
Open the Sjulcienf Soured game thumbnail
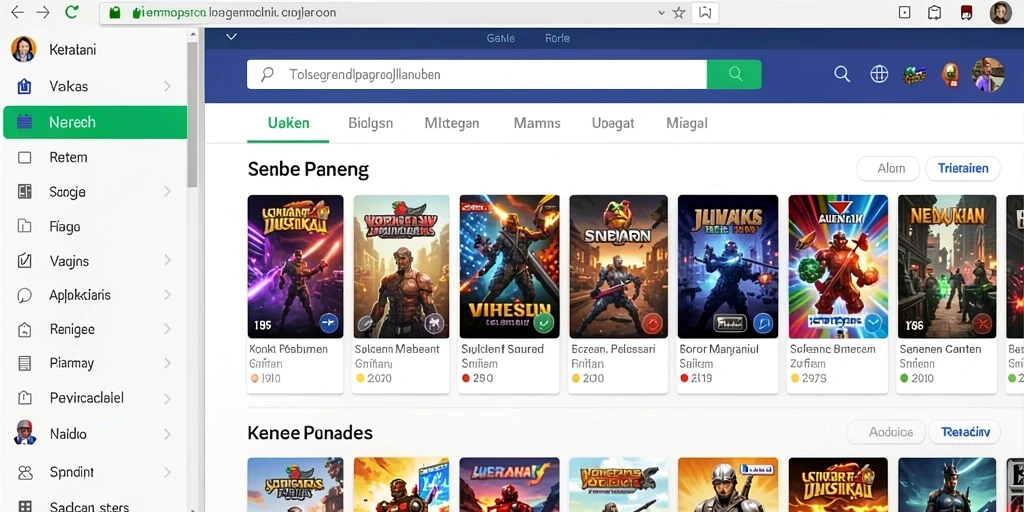pos(509,266)
